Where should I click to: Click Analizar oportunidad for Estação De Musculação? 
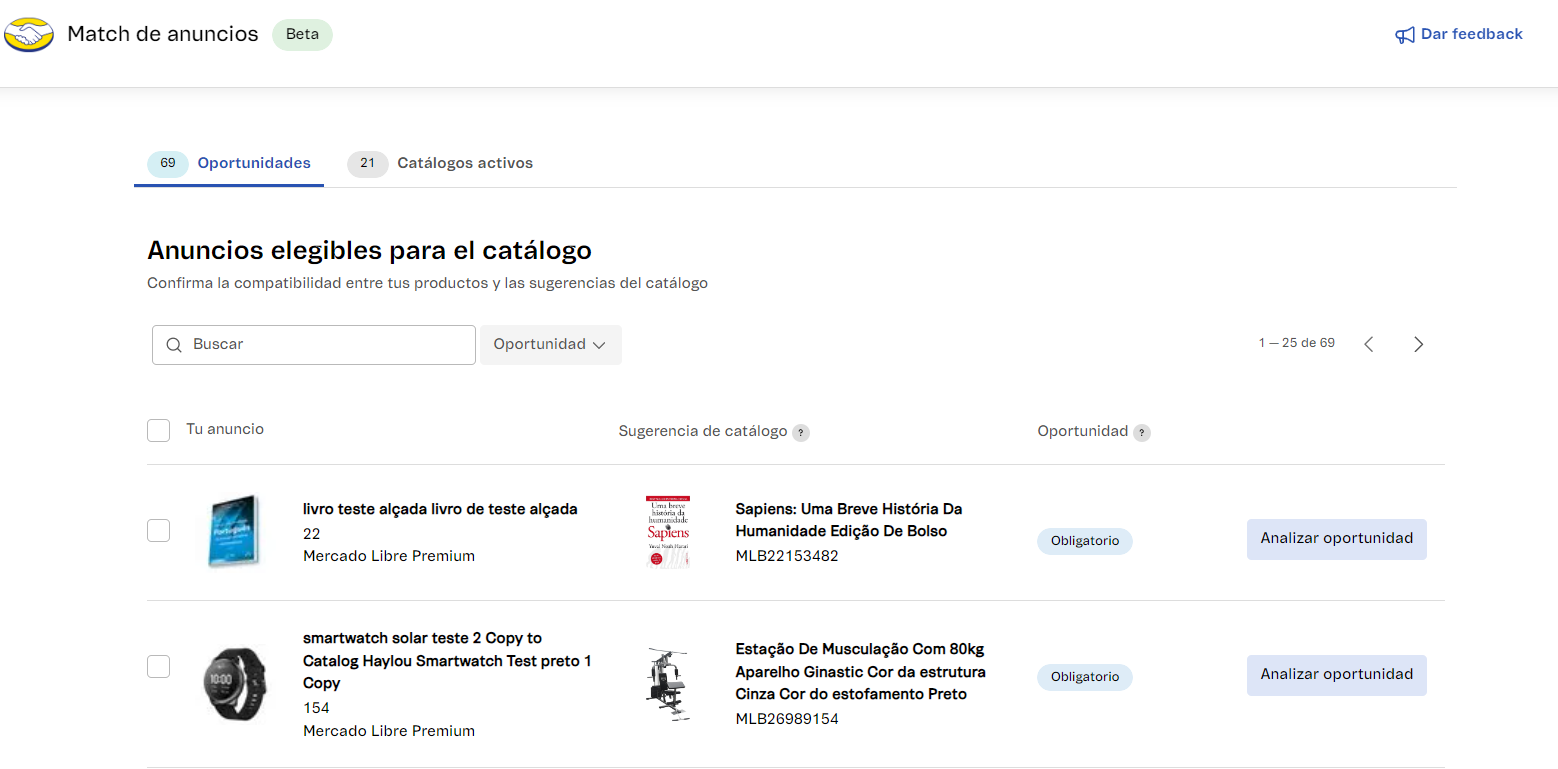point(1336,675)
